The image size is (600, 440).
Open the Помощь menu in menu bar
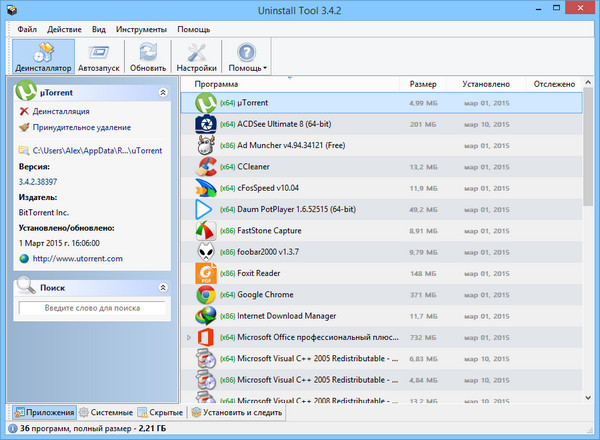click(x=193, y=29)
